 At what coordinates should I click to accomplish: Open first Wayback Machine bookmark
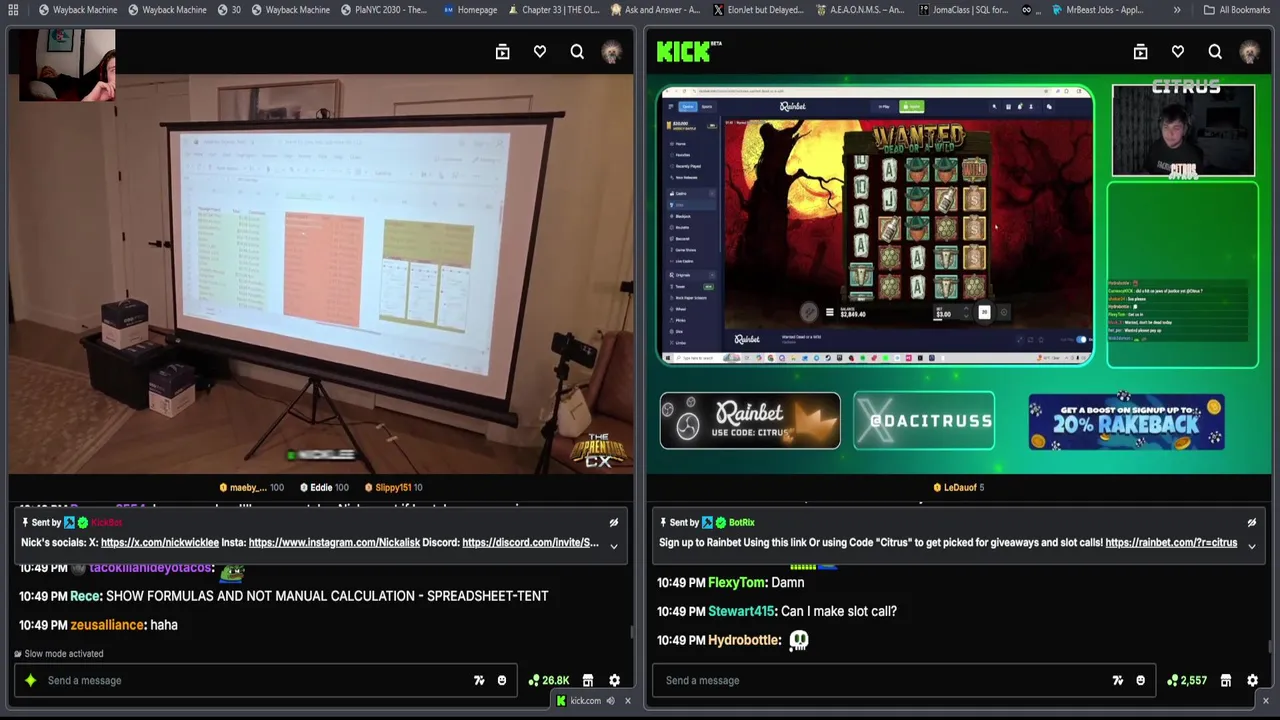(x=78, y=10)
